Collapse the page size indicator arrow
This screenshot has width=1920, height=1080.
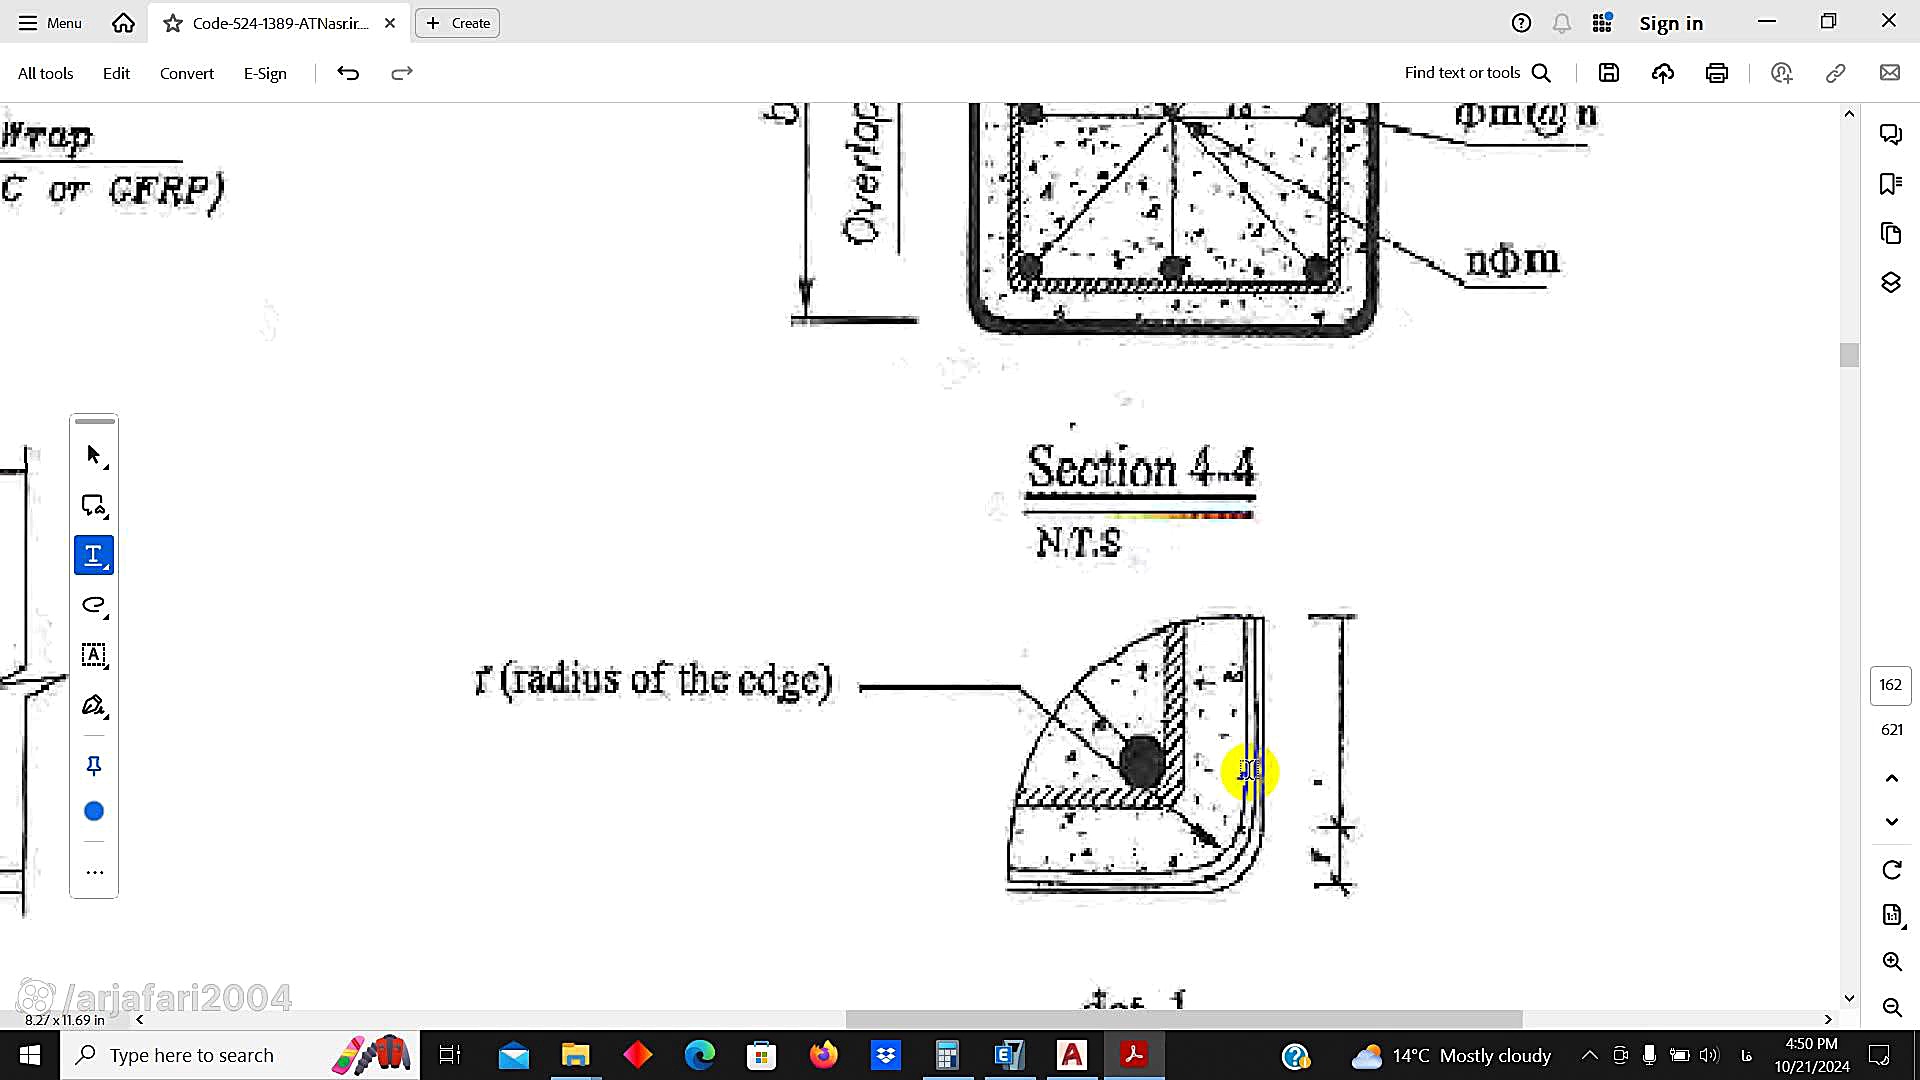click(x=140, y=1020)
